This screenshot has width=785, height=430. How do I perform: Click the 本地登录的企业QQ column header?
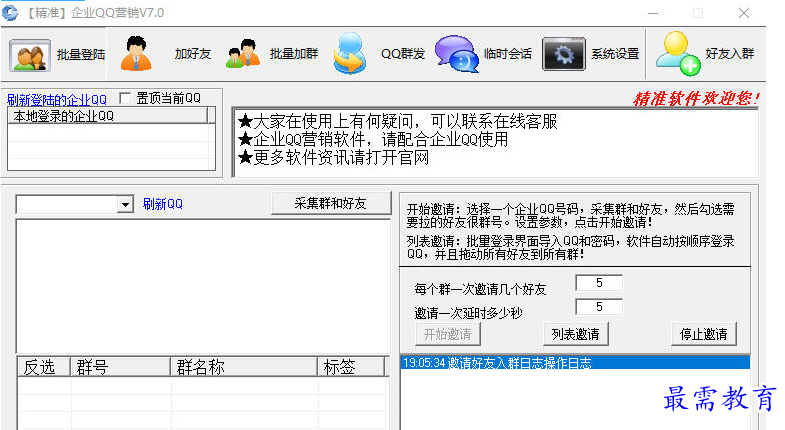[107, 116]
